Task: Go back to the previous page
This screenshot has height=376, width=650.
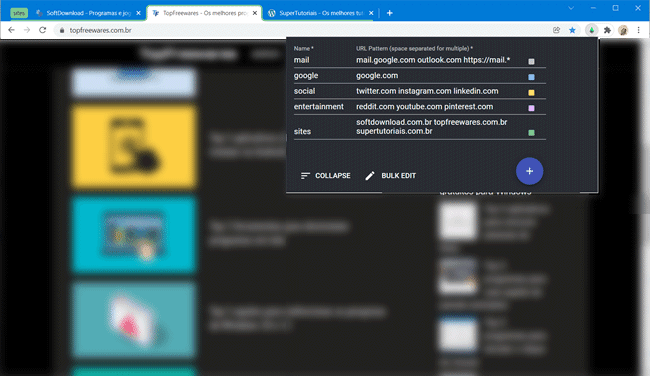Action: (11, 30)
